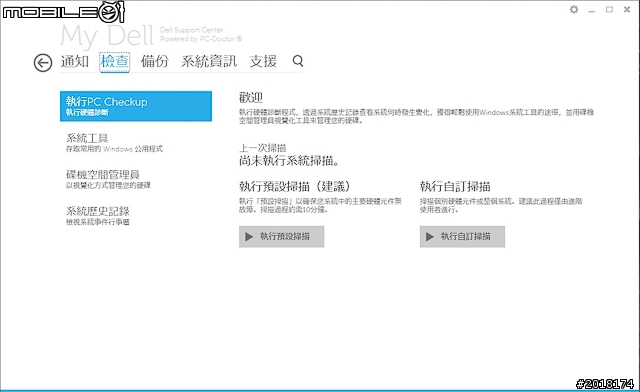Open 系統工具 in sidebar
The height and width of the screenshot is (392, 640).
(114, 143)
